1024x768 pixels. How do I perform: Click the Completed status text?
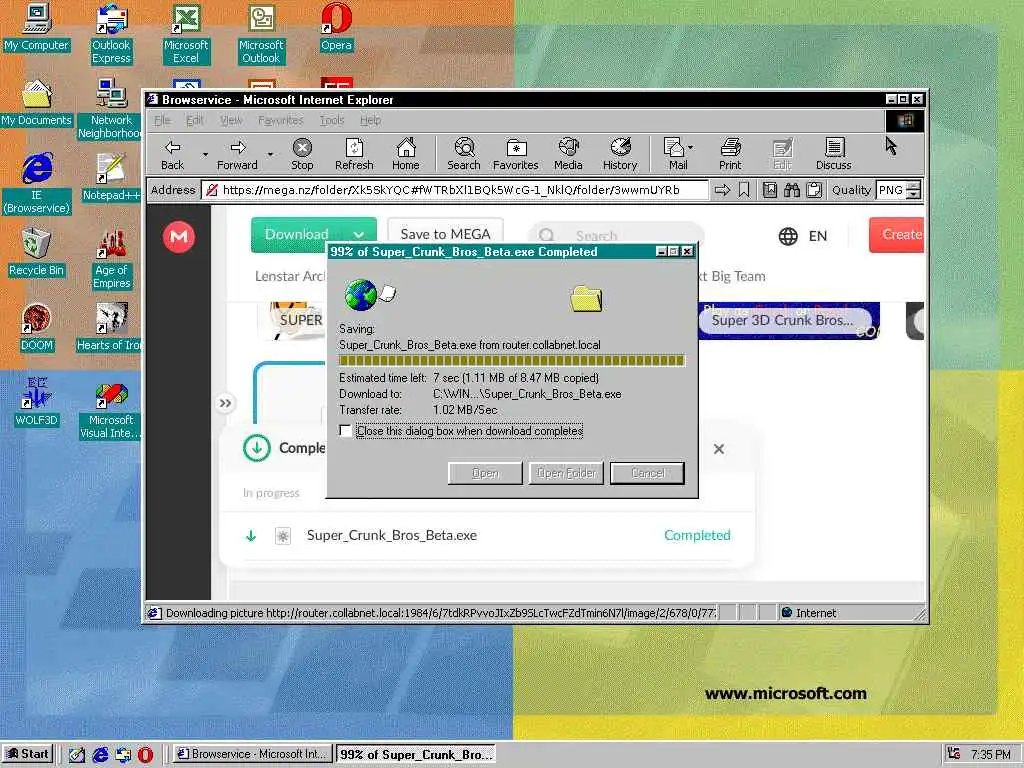tap(697, 536)
